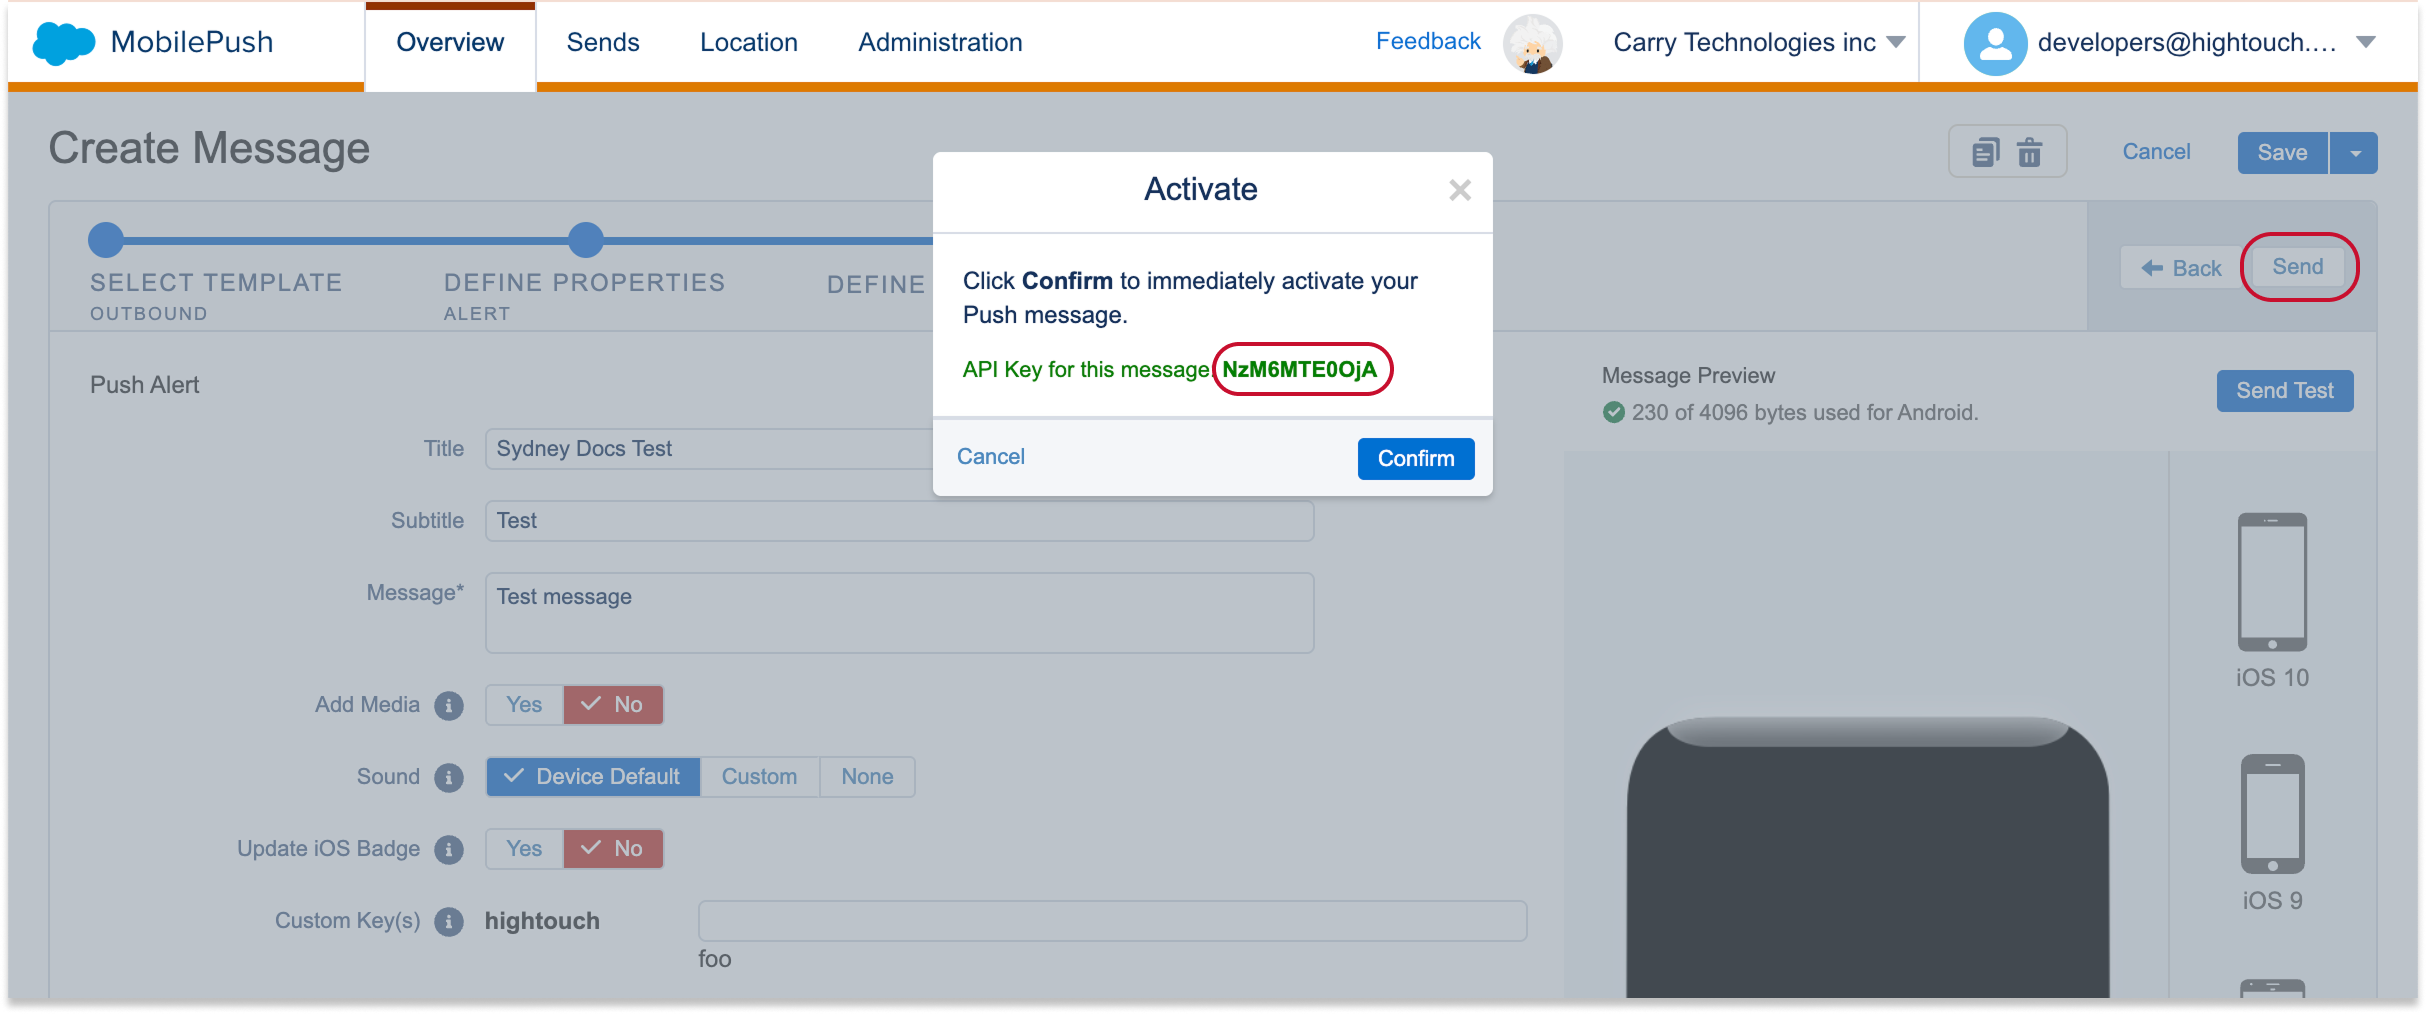This screenshot has width=2426, height=1014.
Task: Click the Update iOS Badge info icon
Action: coord(449,850)
